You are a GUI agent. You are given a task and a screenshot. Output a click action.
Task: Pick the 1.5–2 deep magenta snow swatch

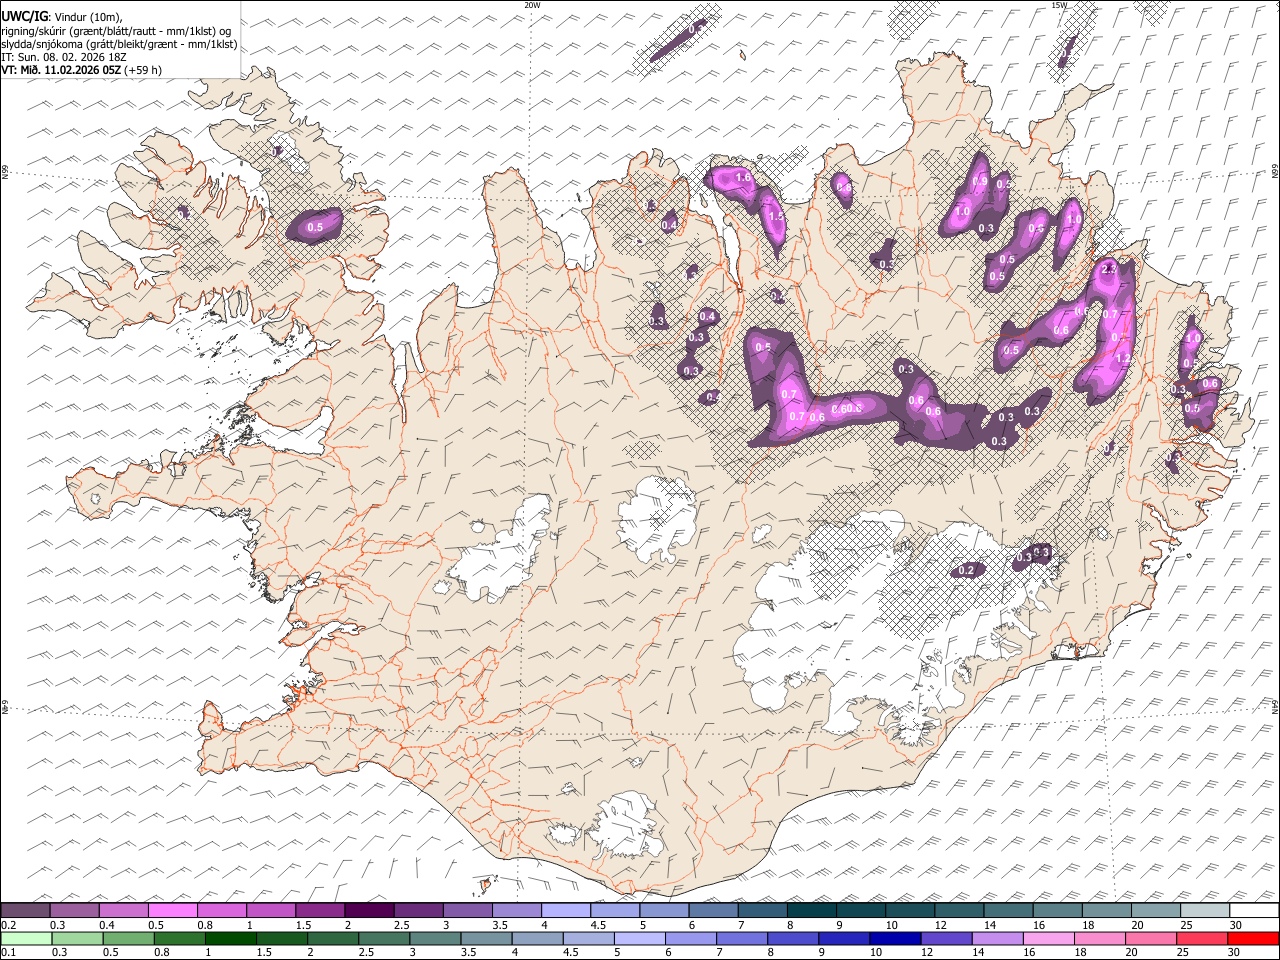tap(320, 910)
